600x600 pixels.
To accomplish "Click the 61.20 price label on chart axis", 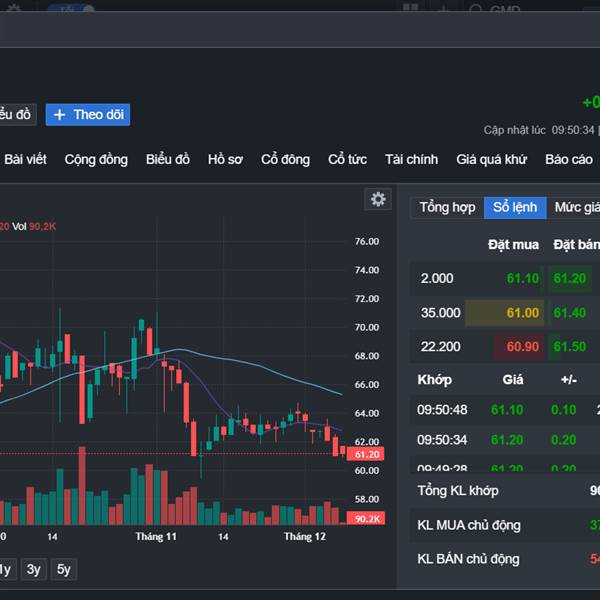I will click(367, 454).
